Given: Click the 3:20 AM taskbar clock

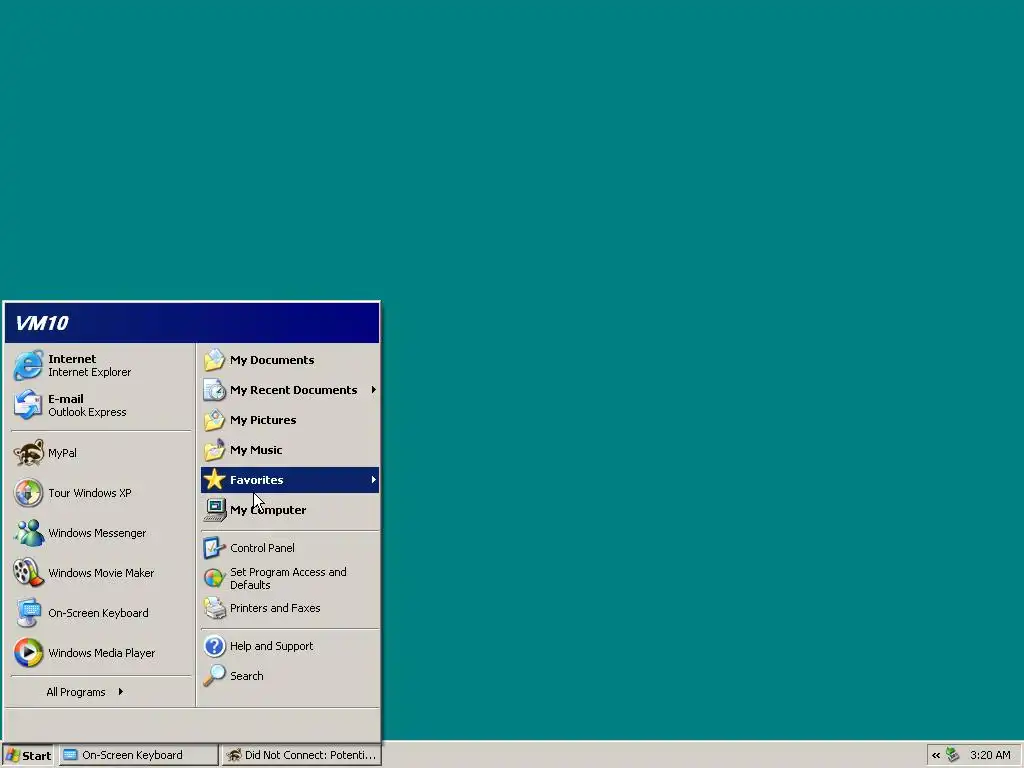Looking at the screenshot, I should click(990, 755).
